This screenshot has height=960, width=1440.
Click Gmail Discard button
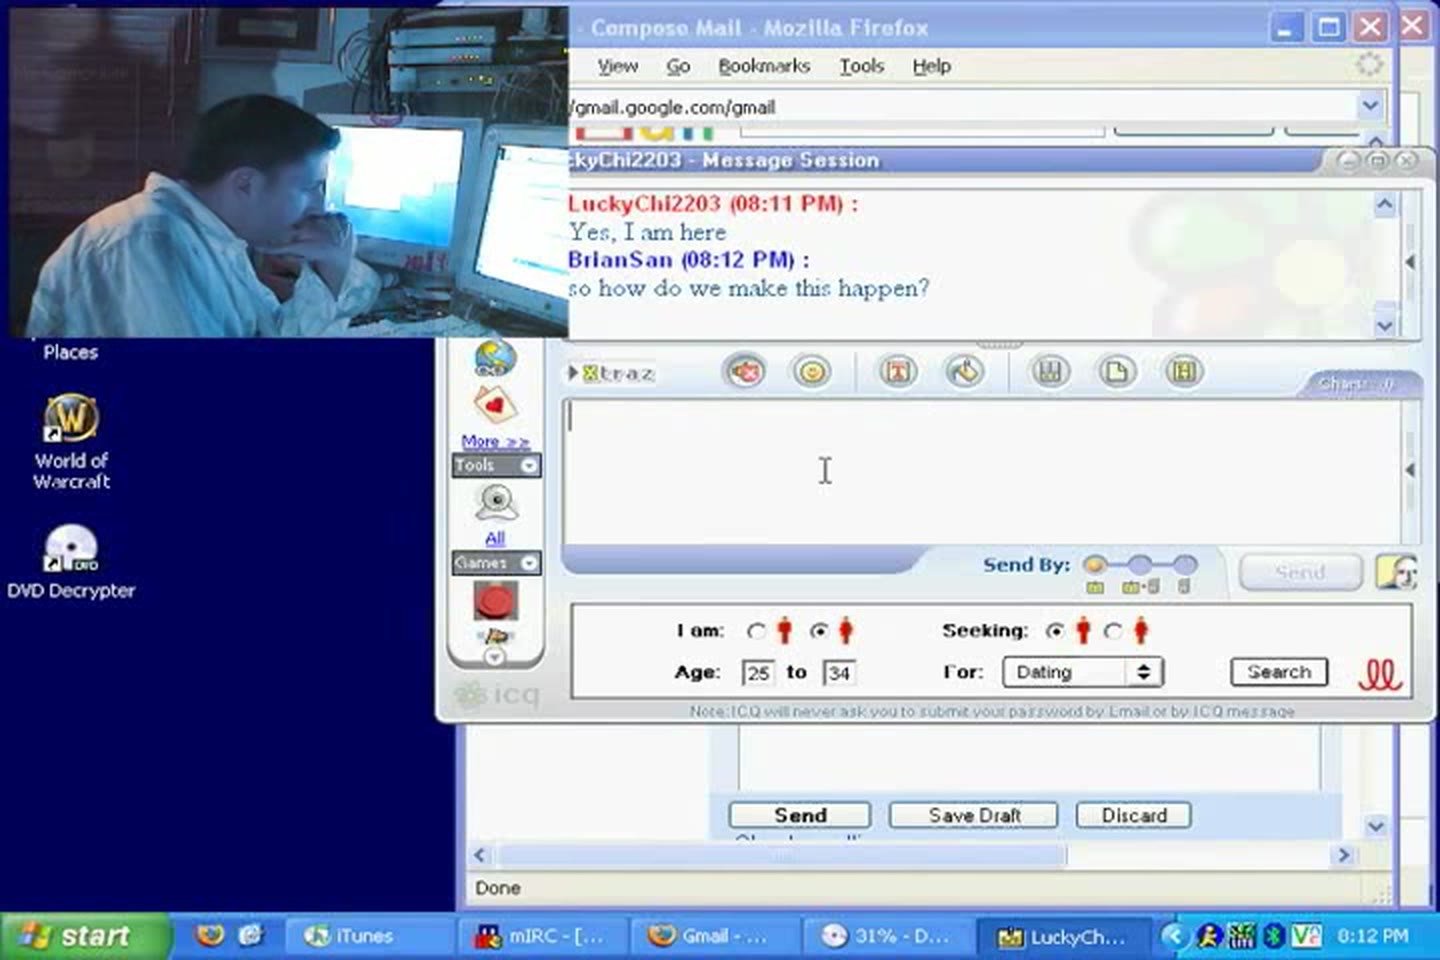click(x=1134, y=815)
